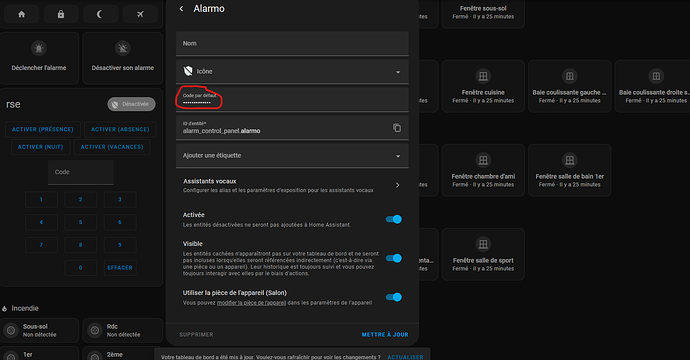Tap keypad digit 3

(120, 199)
